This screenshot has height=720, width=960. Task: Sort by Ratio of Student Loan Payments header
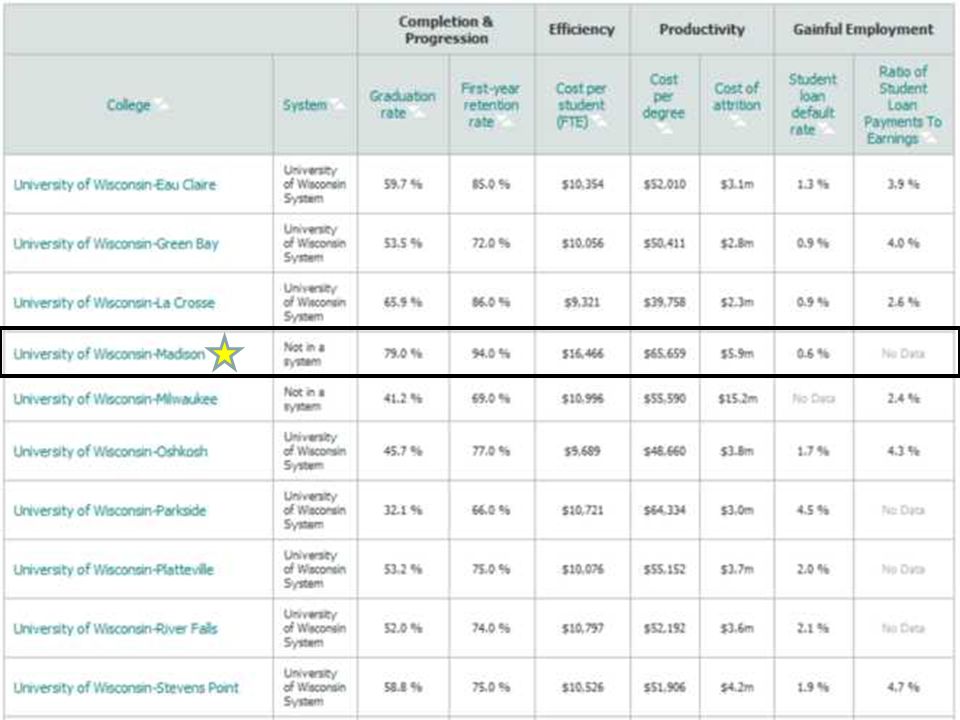point(902,105)
